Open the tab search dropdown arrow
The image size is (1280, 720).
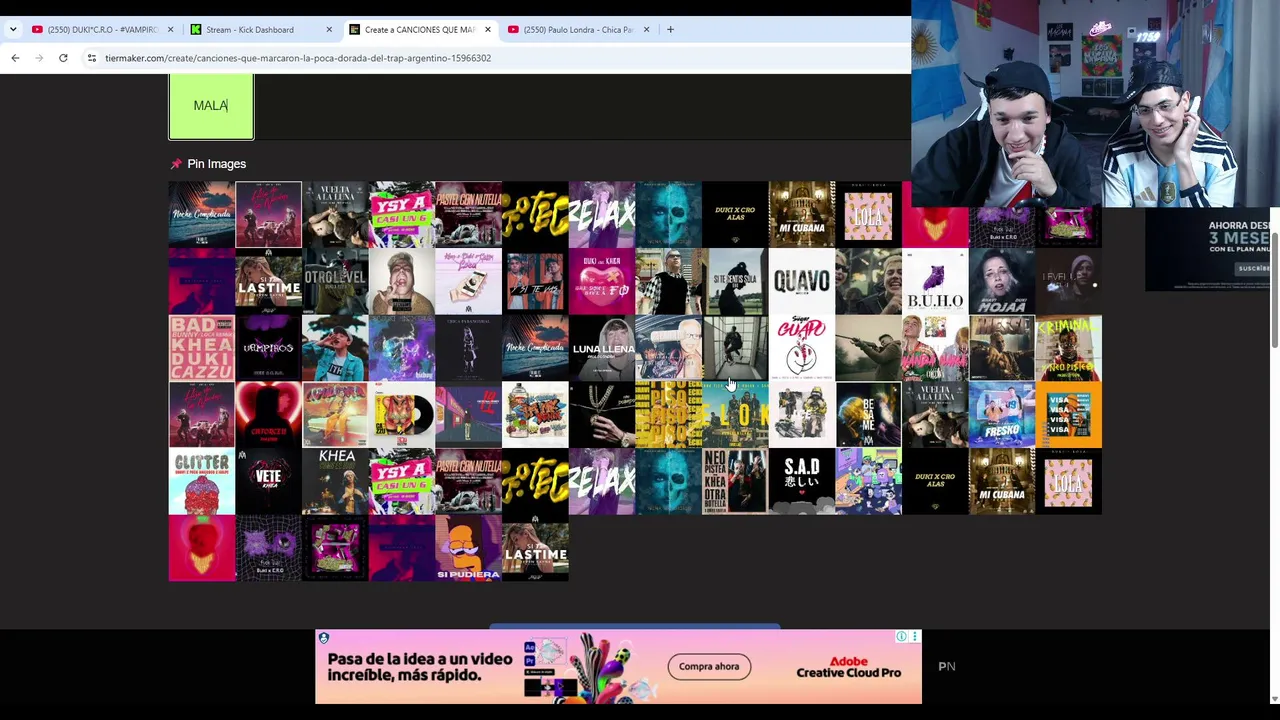pyautogui.click(x=13, y=29)
